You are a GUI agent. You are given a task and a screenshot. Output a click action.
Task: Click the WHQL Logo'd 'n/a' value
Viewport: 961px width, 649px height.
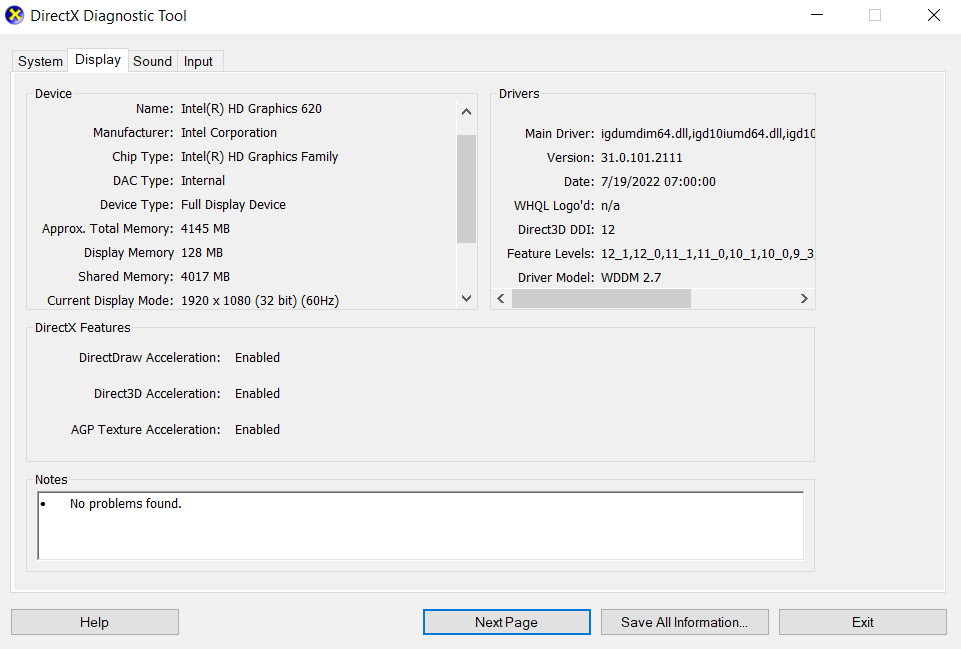coord(610,206)
